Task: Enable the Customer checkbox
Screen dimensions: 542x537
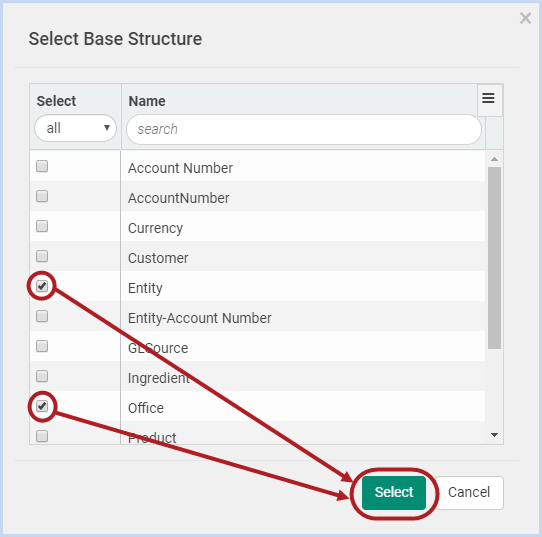Action: coord(42,256)
